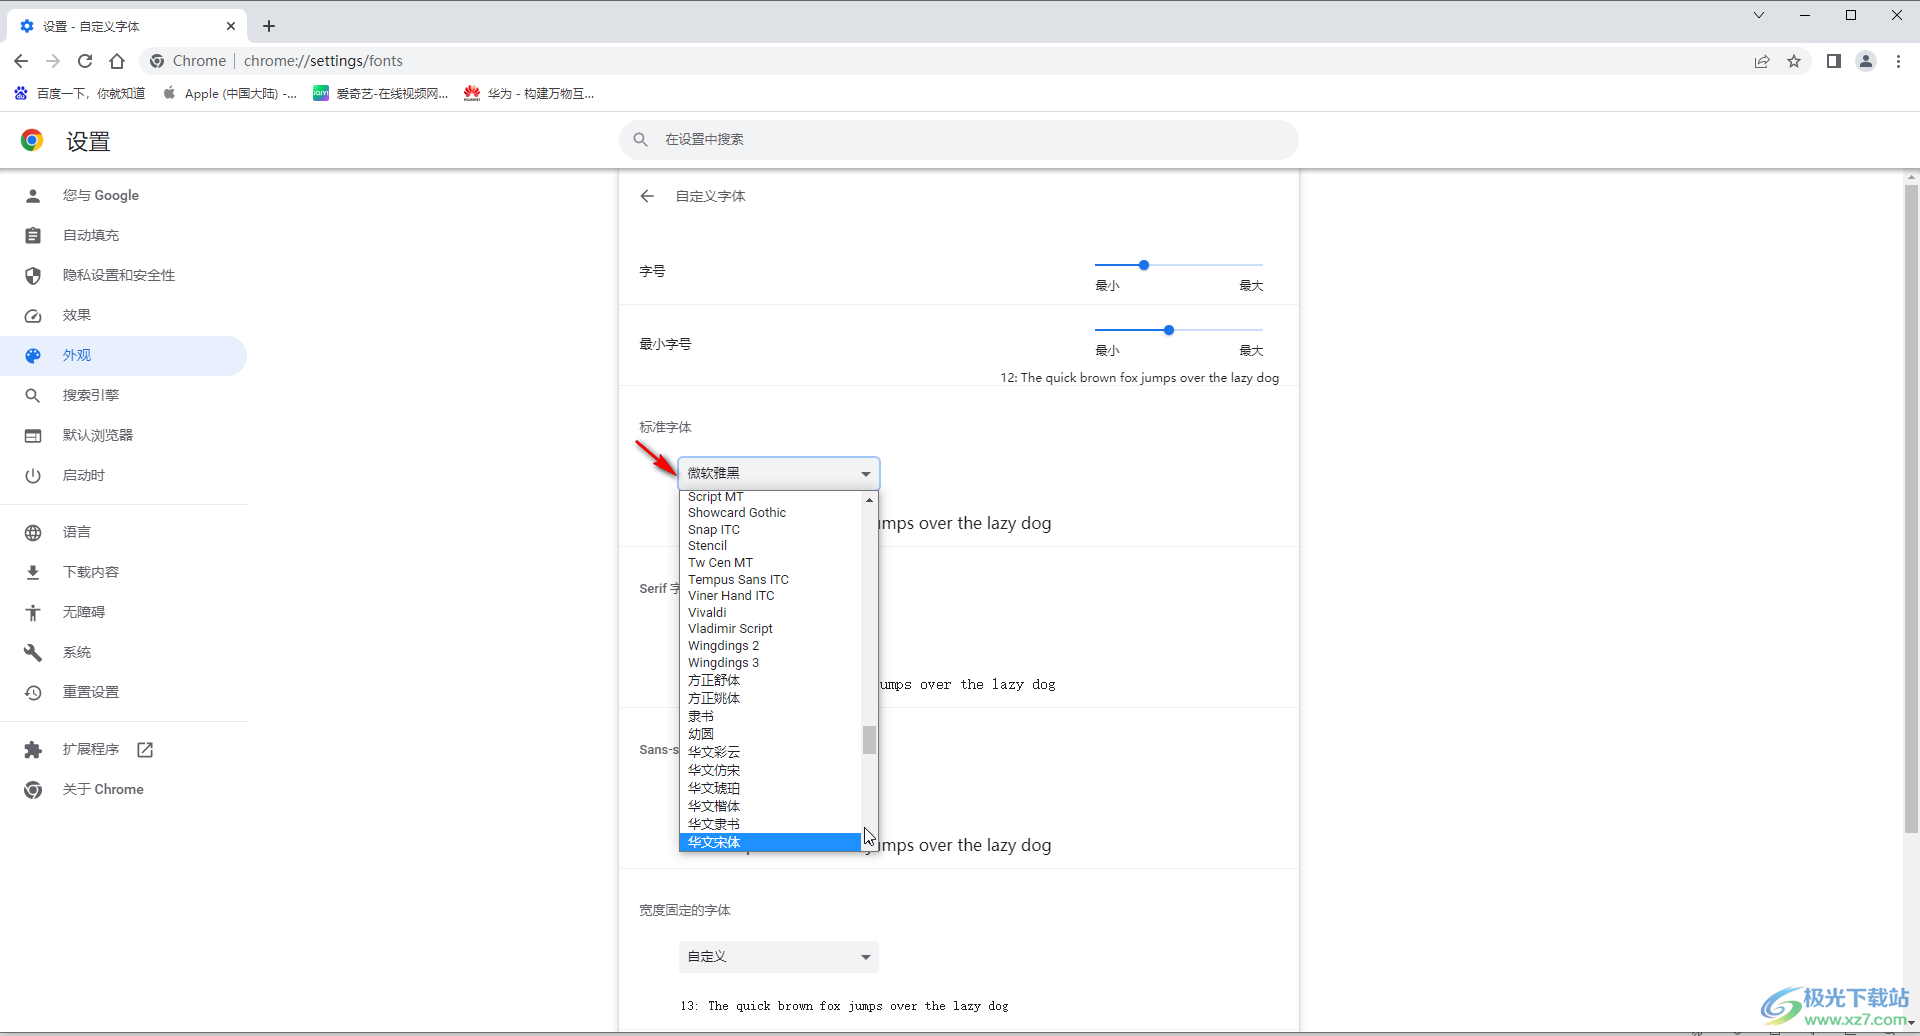Open the user profile avatar icon

tap(1866, 61)
